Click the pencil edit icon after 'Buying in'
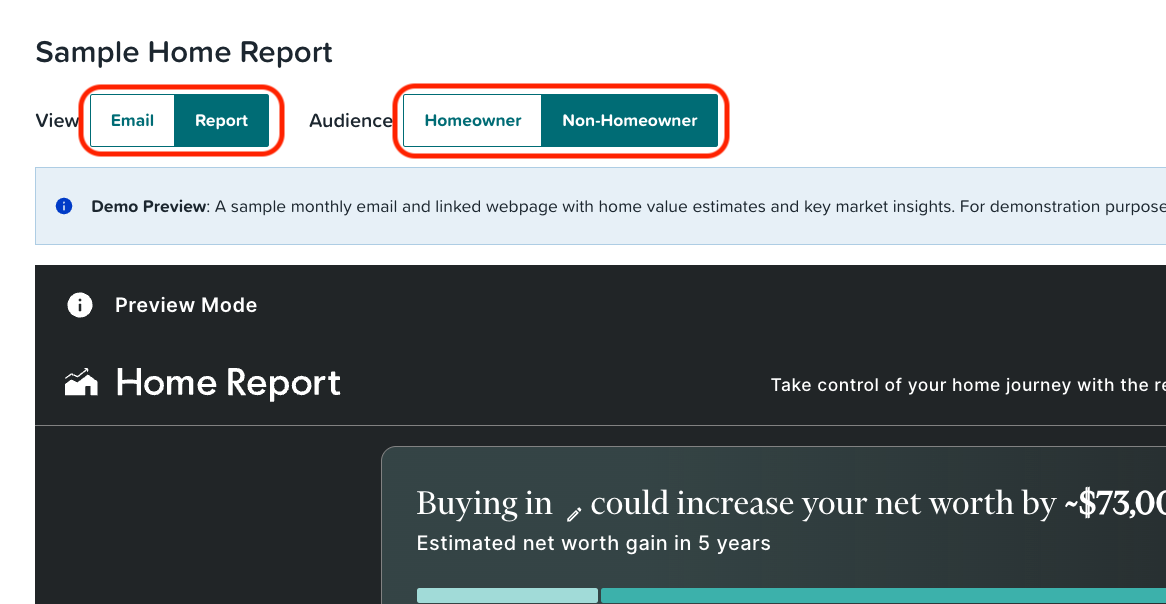Image resolution: width=1166 pixels, height=604 pixels. (x=573, y=513)
